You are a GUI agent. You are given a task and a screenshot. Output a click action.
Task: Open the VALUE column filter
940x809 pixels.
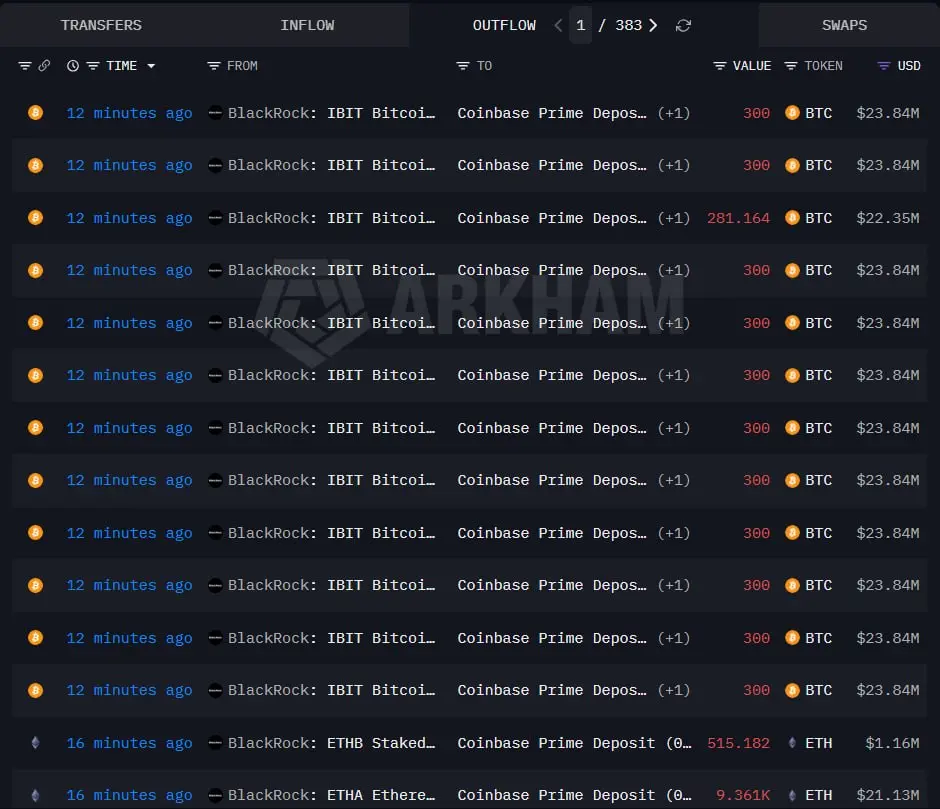click(719, 66)
